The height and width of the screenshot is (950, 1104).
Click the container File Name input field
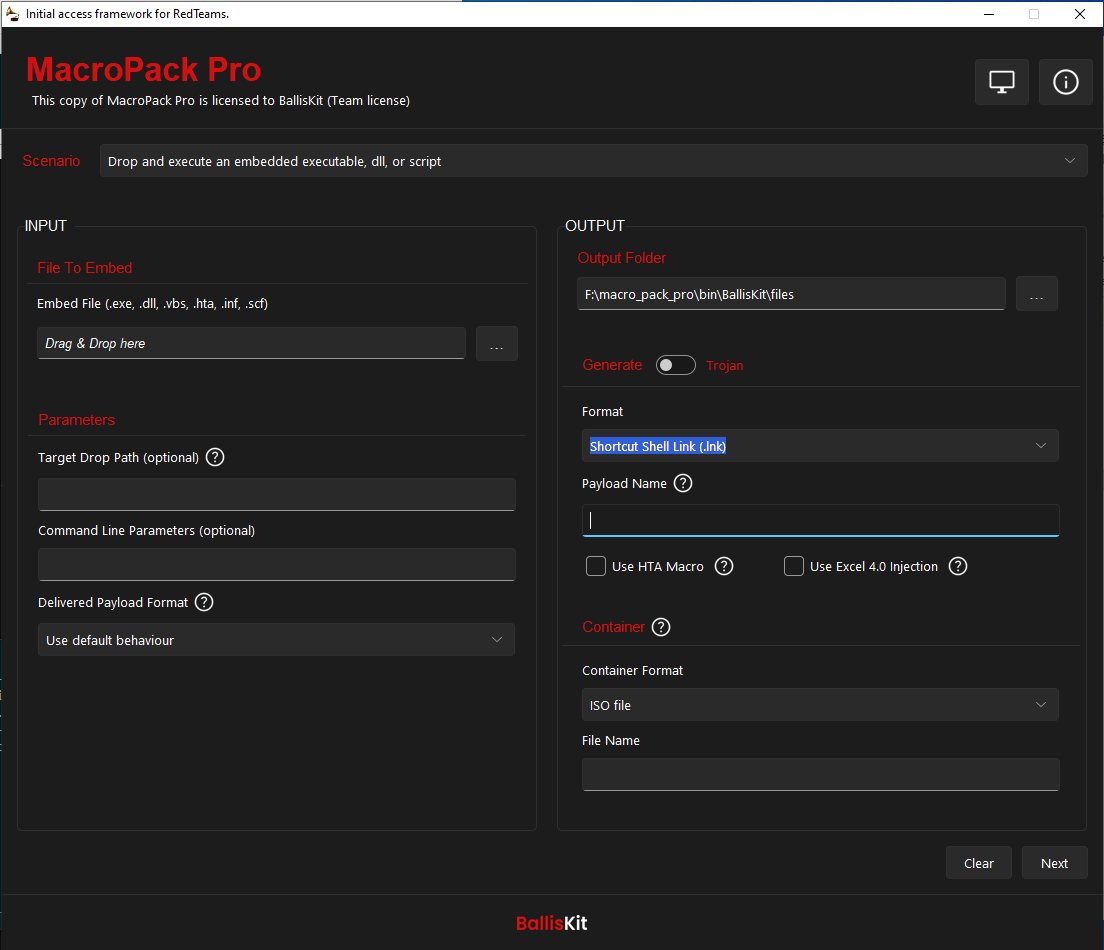coord(820,775)
